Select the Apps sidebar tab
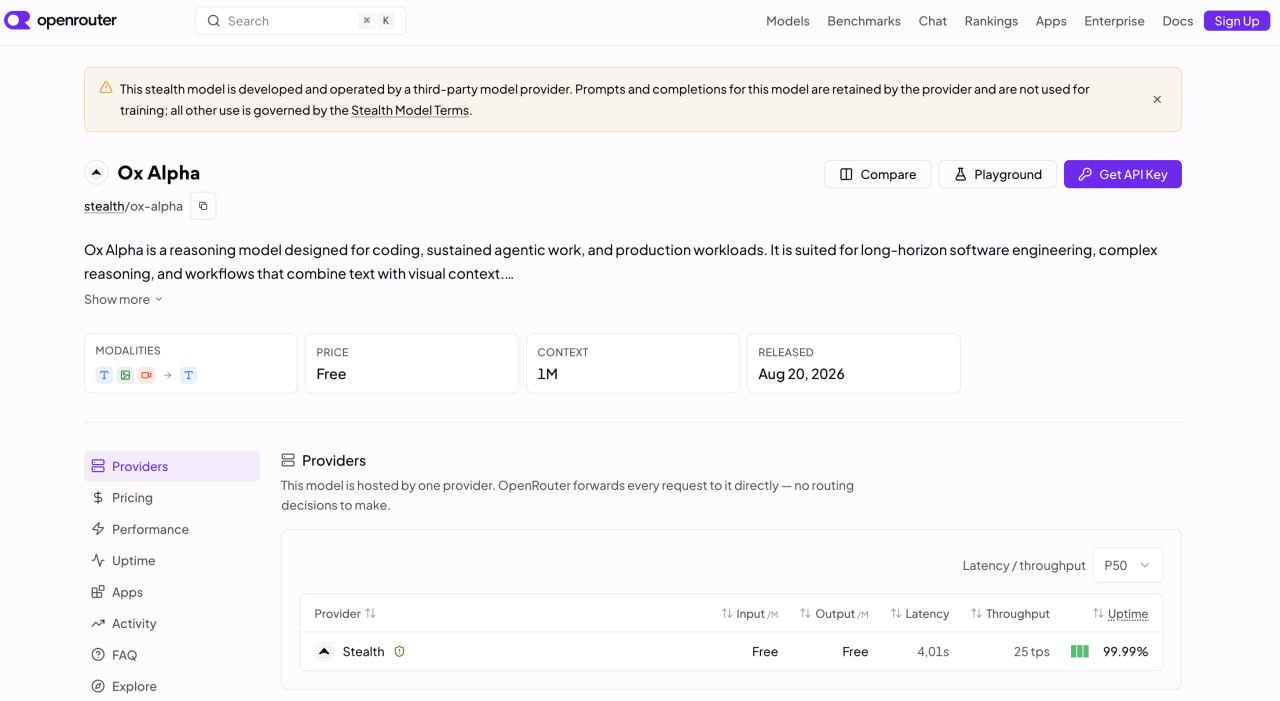This screenshot has width=1280, height=701. (172, 592)
